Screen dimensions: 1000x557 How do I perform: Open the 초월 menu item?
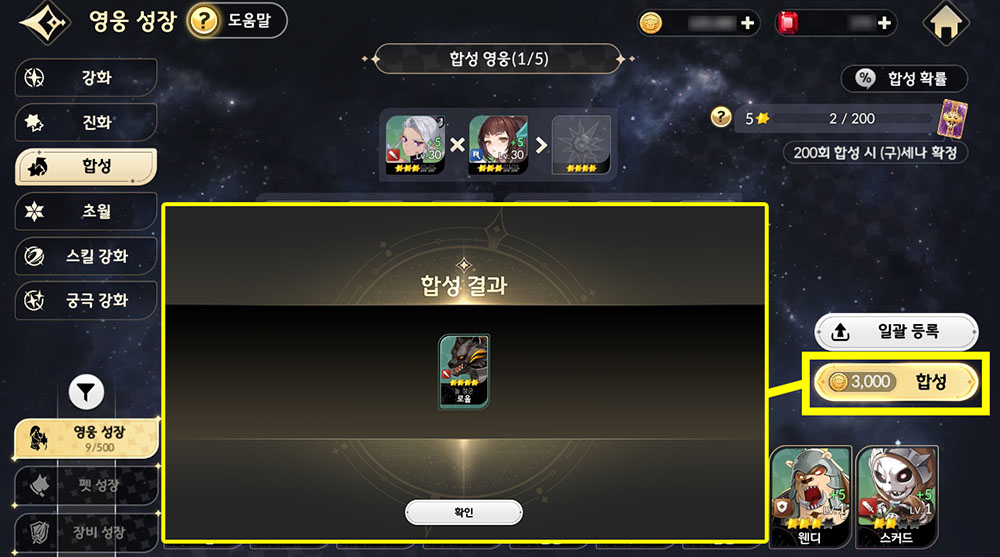tap(85, 211)
